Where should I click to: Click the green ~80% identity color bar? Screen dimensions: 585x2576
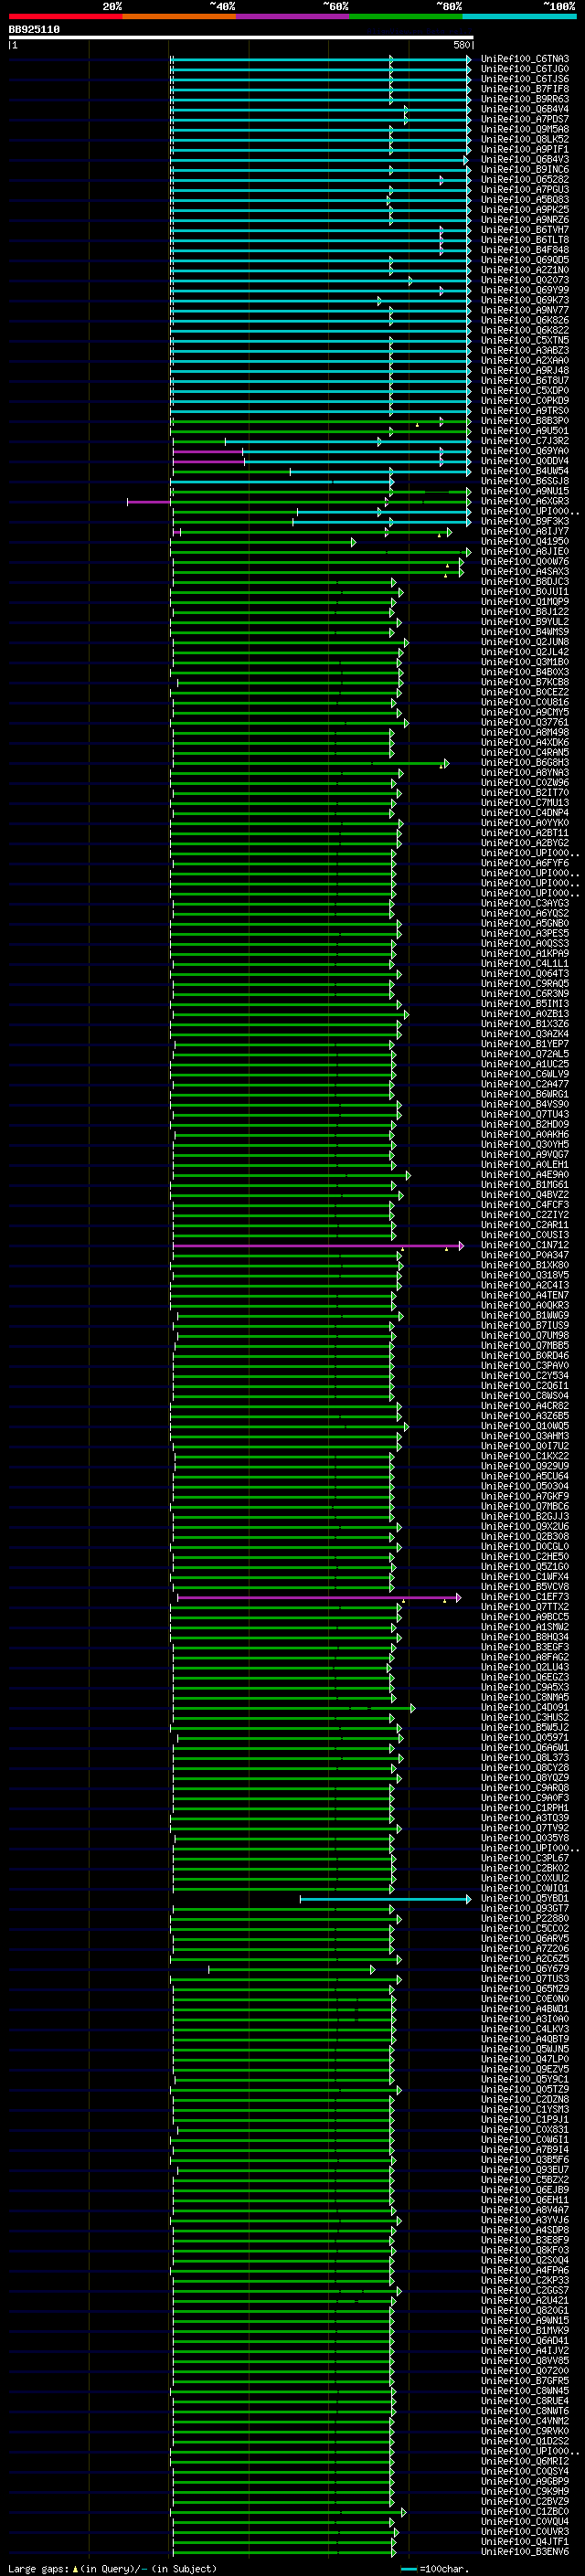tap(406, 16)
